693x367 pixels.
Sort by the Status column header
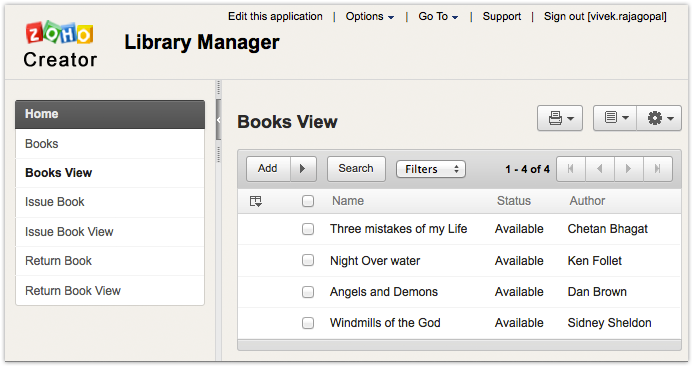point(514,201)
